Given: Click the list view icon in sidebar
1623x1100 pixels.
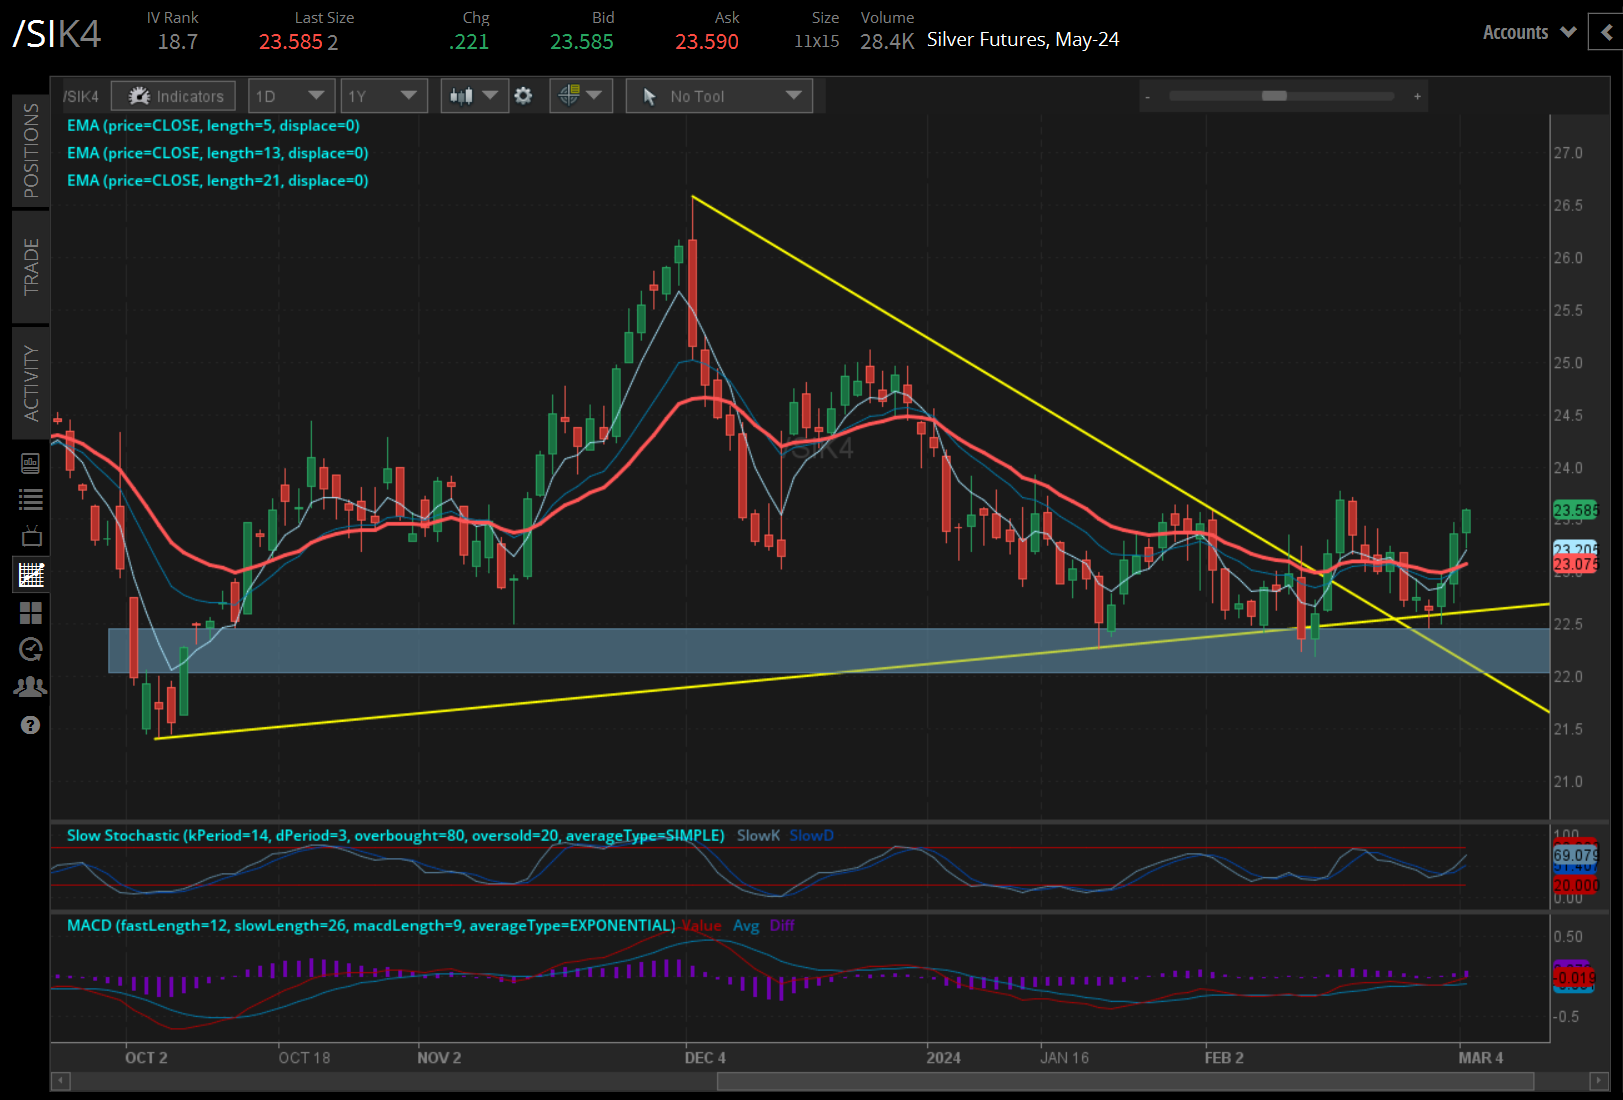Looking at the screenshot, I should [31, 499].
